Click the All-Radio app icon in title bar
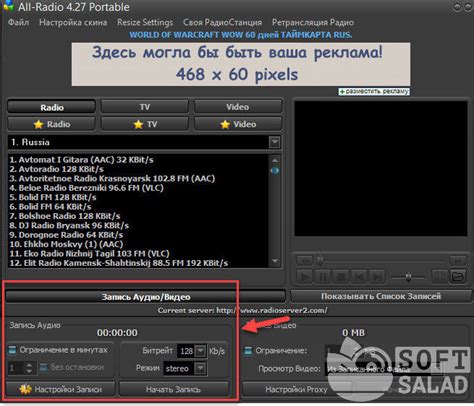 click(x=9, y=6)
